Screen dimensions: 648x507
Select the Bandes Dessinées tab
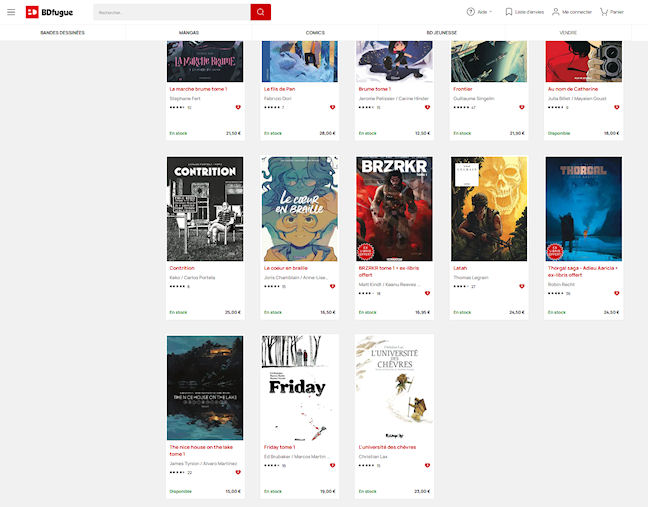(x=62, y=32)
